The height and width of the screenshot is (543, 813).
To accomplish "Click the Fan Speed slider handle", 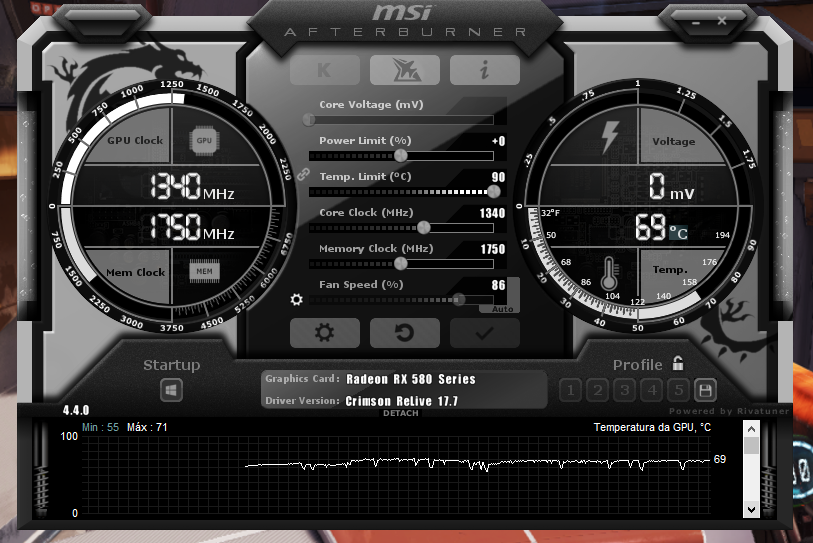I will [459, 300].
